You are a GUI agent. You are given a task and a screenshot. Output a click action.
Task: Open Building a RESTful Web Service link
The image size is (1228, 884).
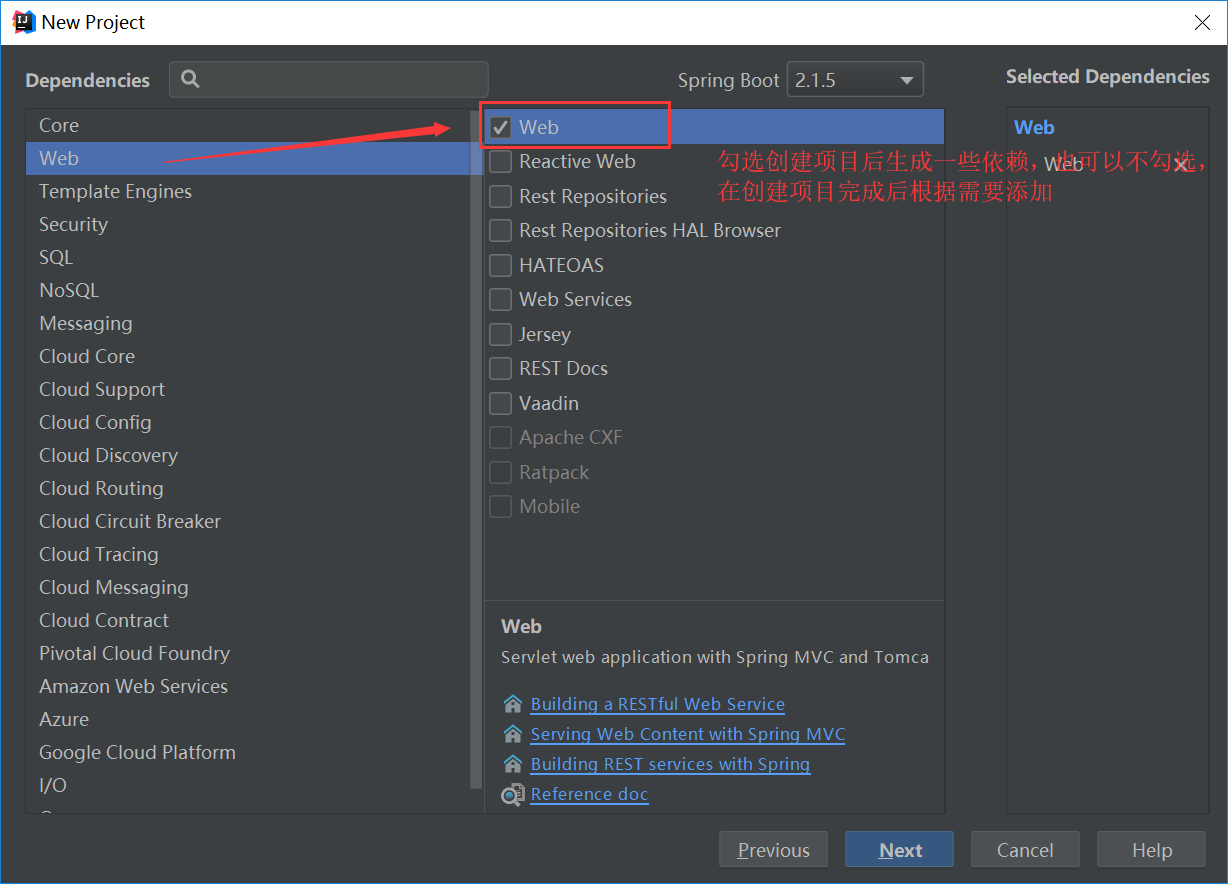(x=657, y=704)
